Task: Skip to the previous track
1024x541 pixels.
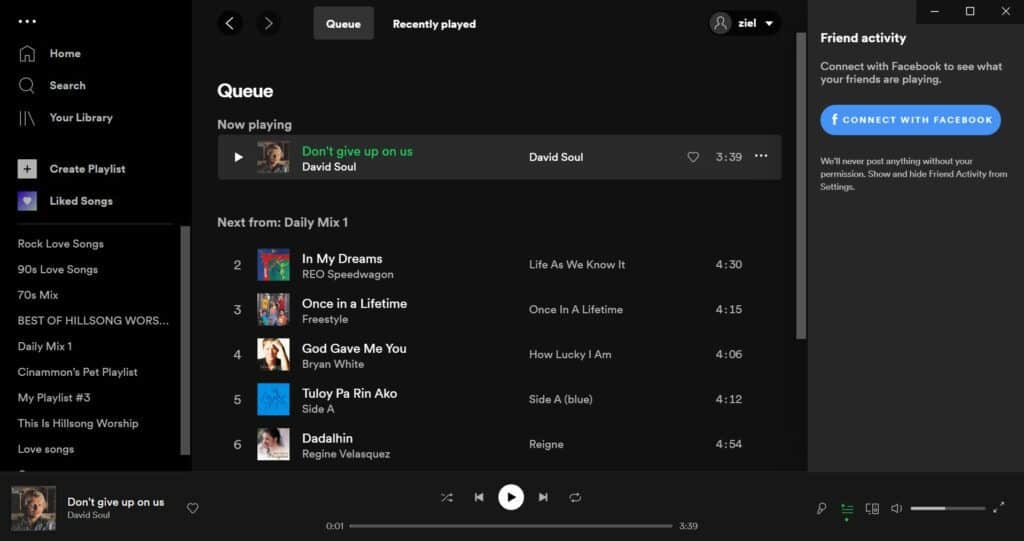Action: 479,497
